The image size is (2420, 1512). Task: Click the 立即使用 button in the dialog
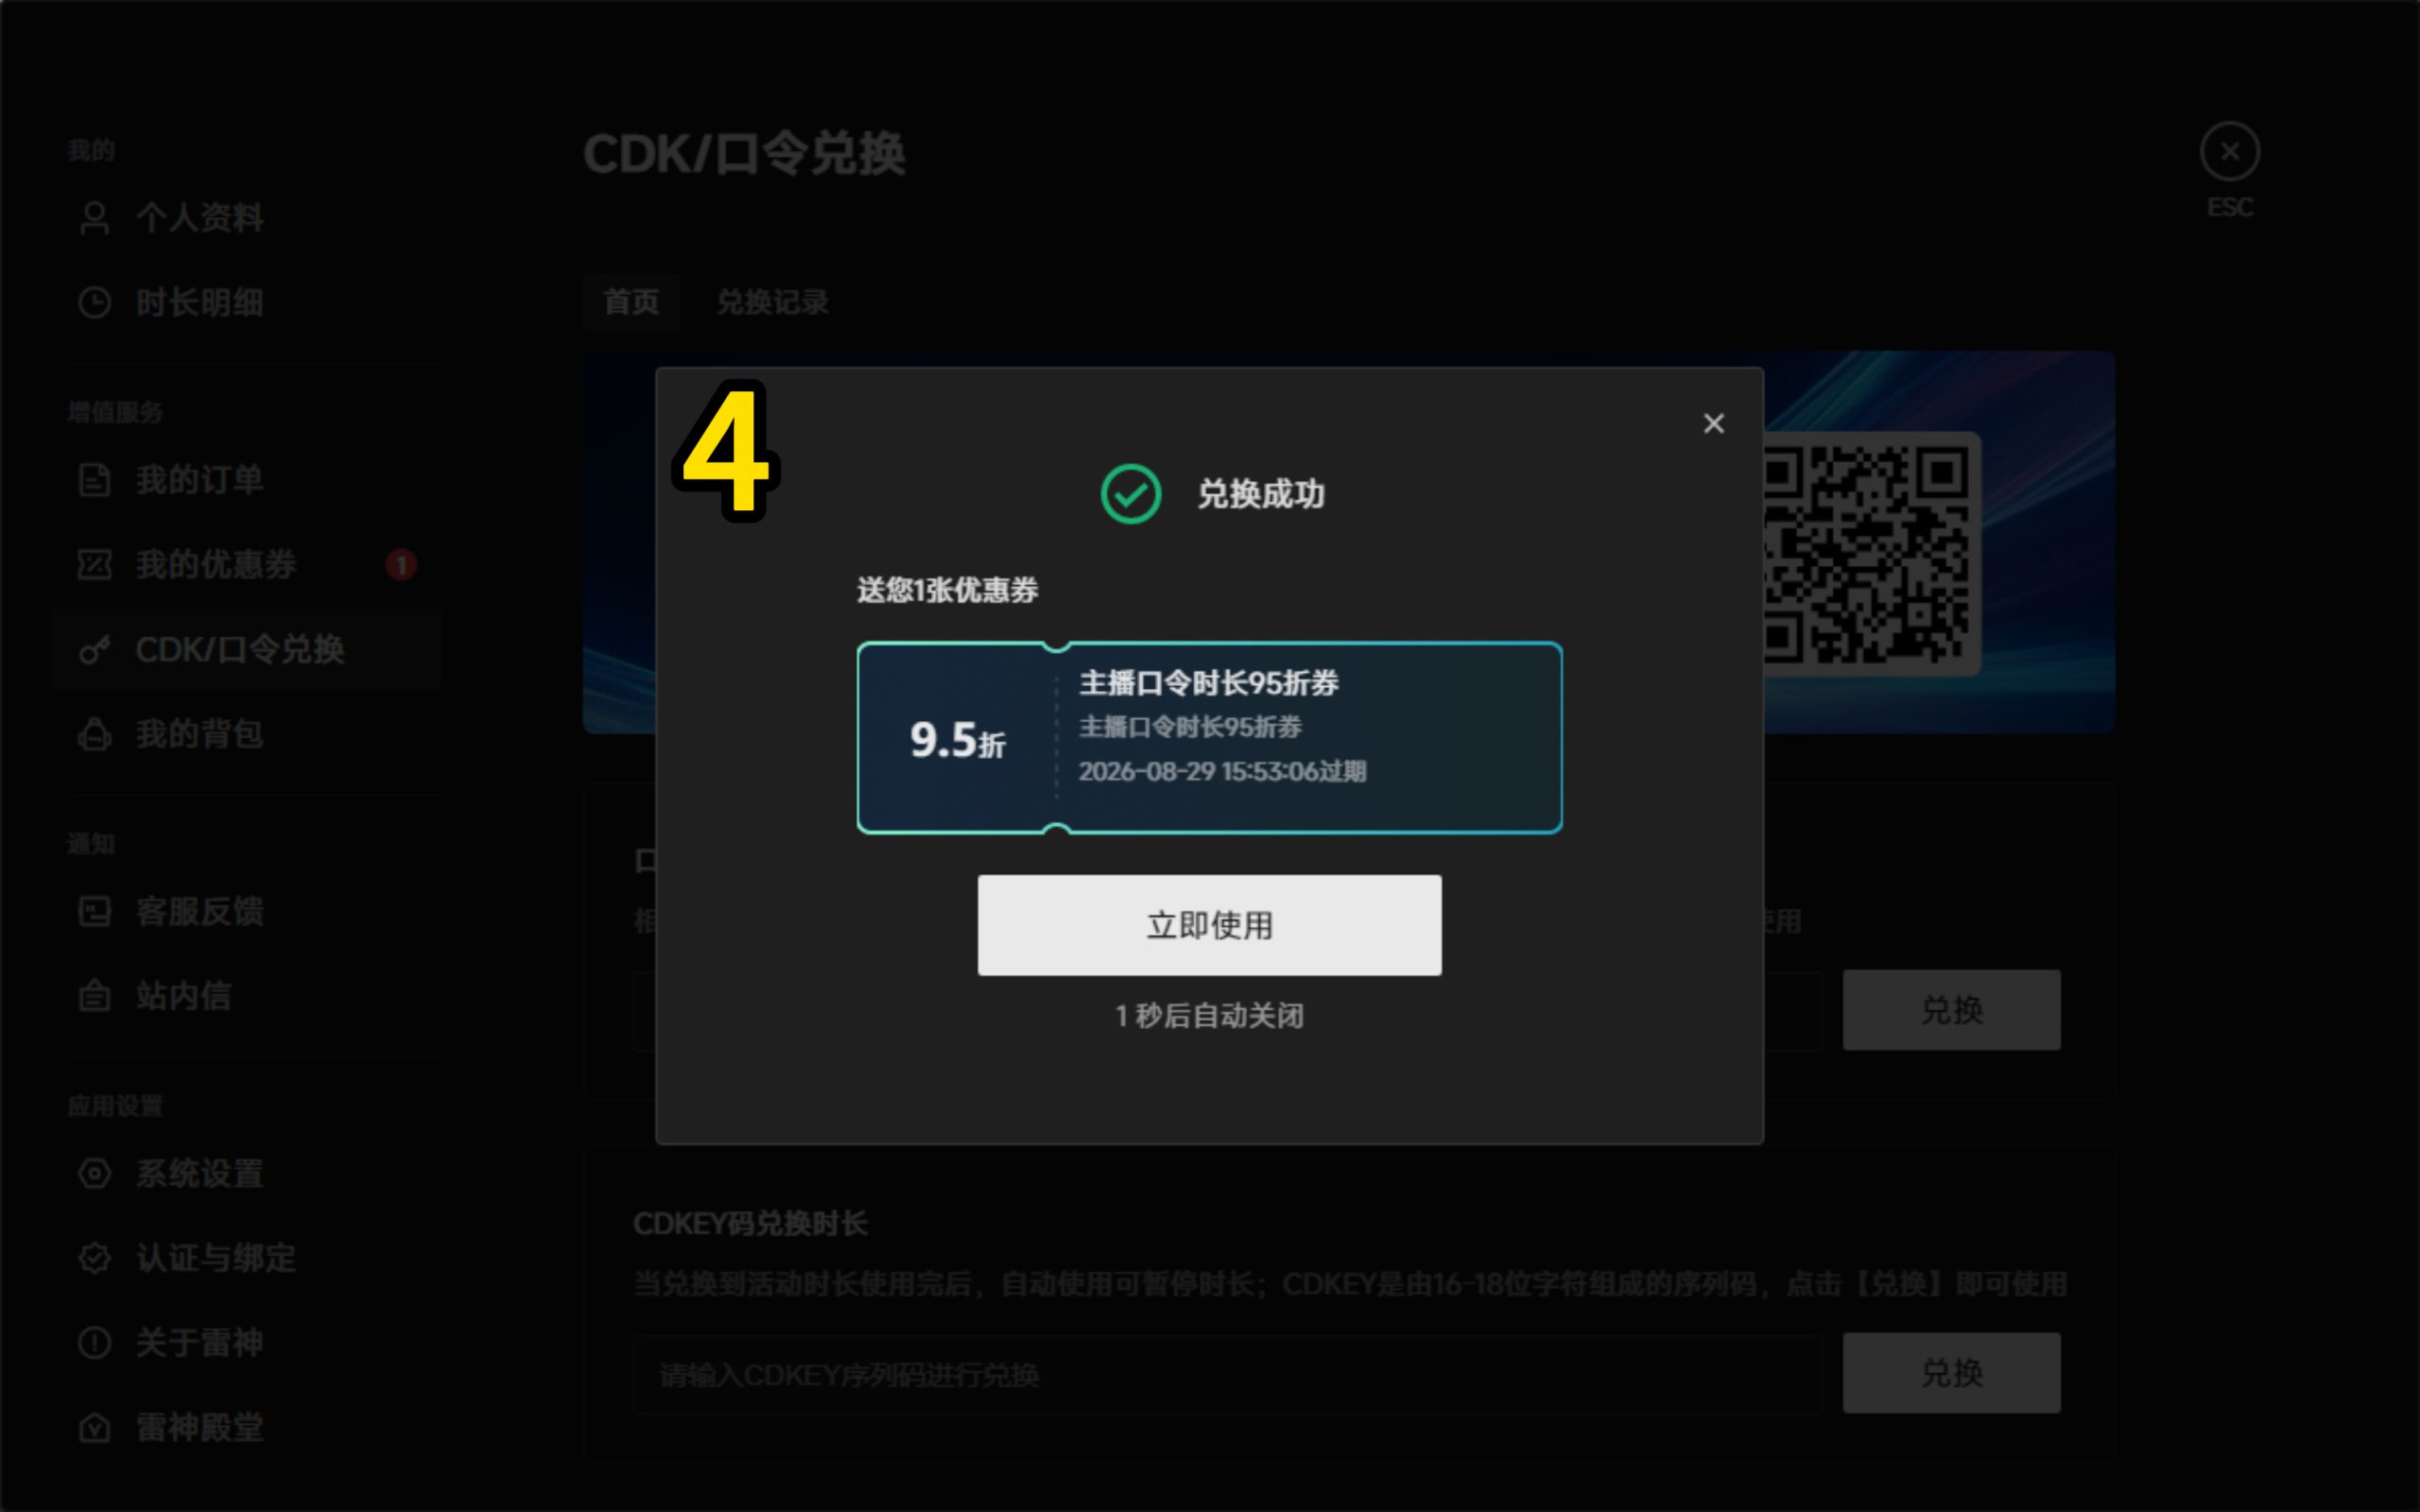pos(1209,925)
